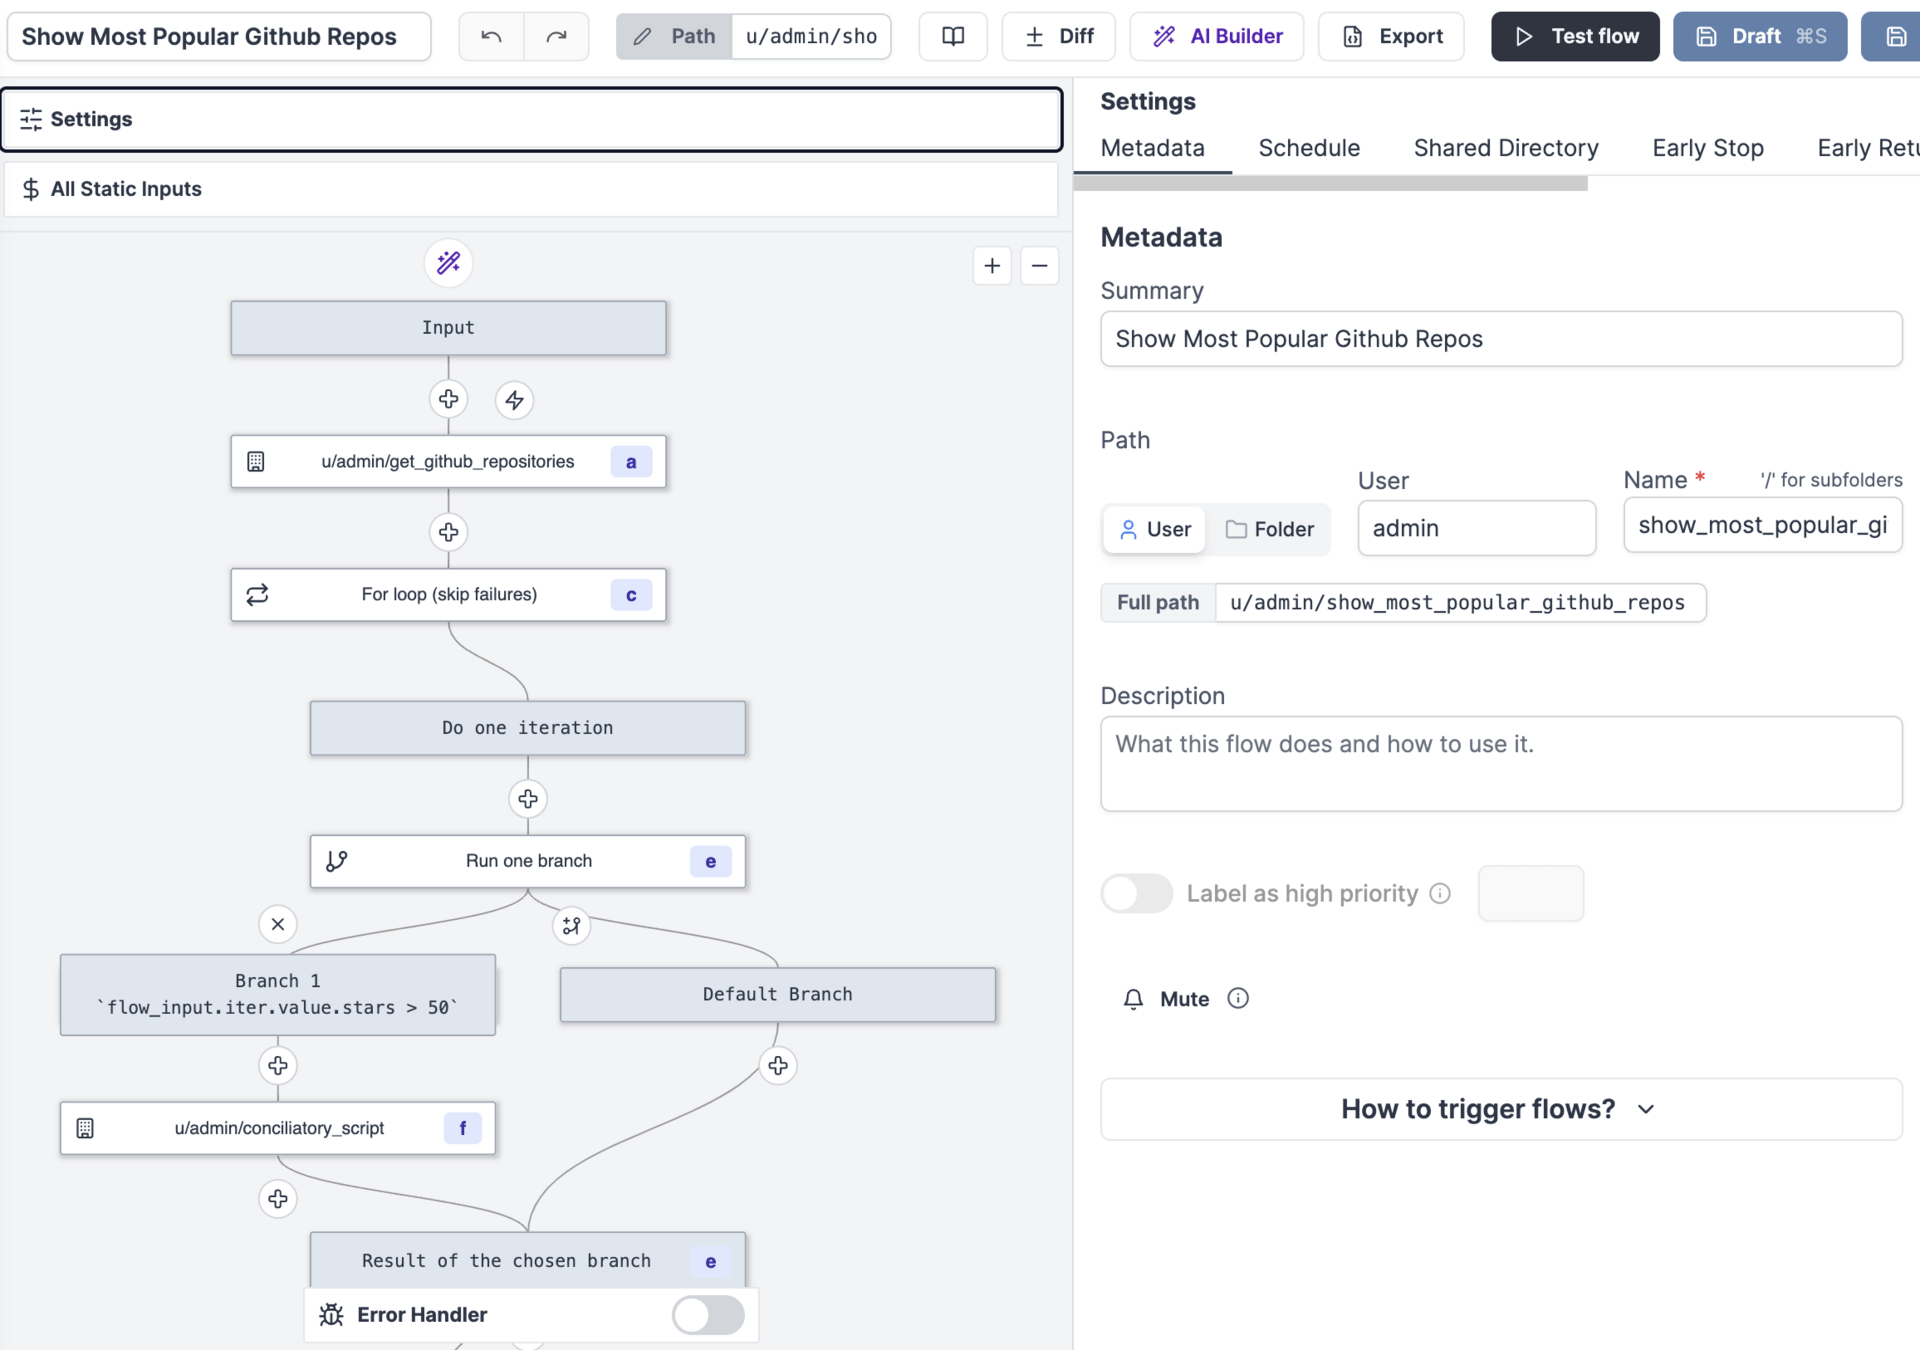The width and height of the screenshot is (1920, 1350).
Task: Open the For loop (skip failures) step
Action: coord(448,595)
